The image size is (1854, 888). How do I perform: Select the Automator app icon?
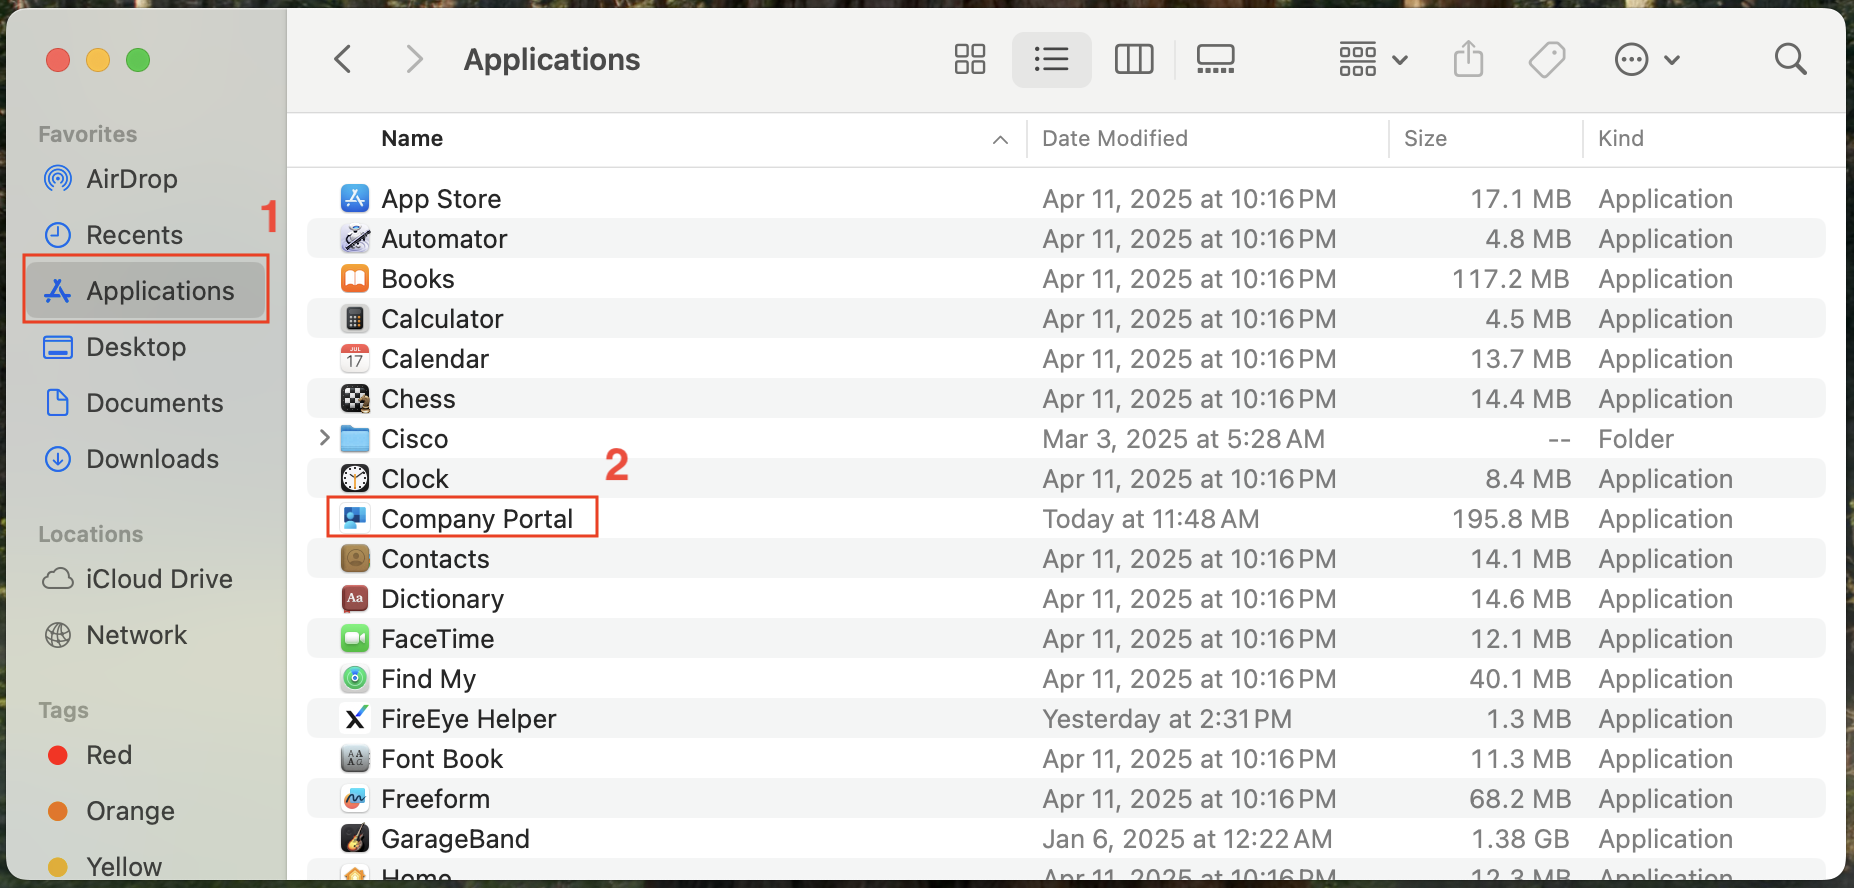[x=355, y=238]
